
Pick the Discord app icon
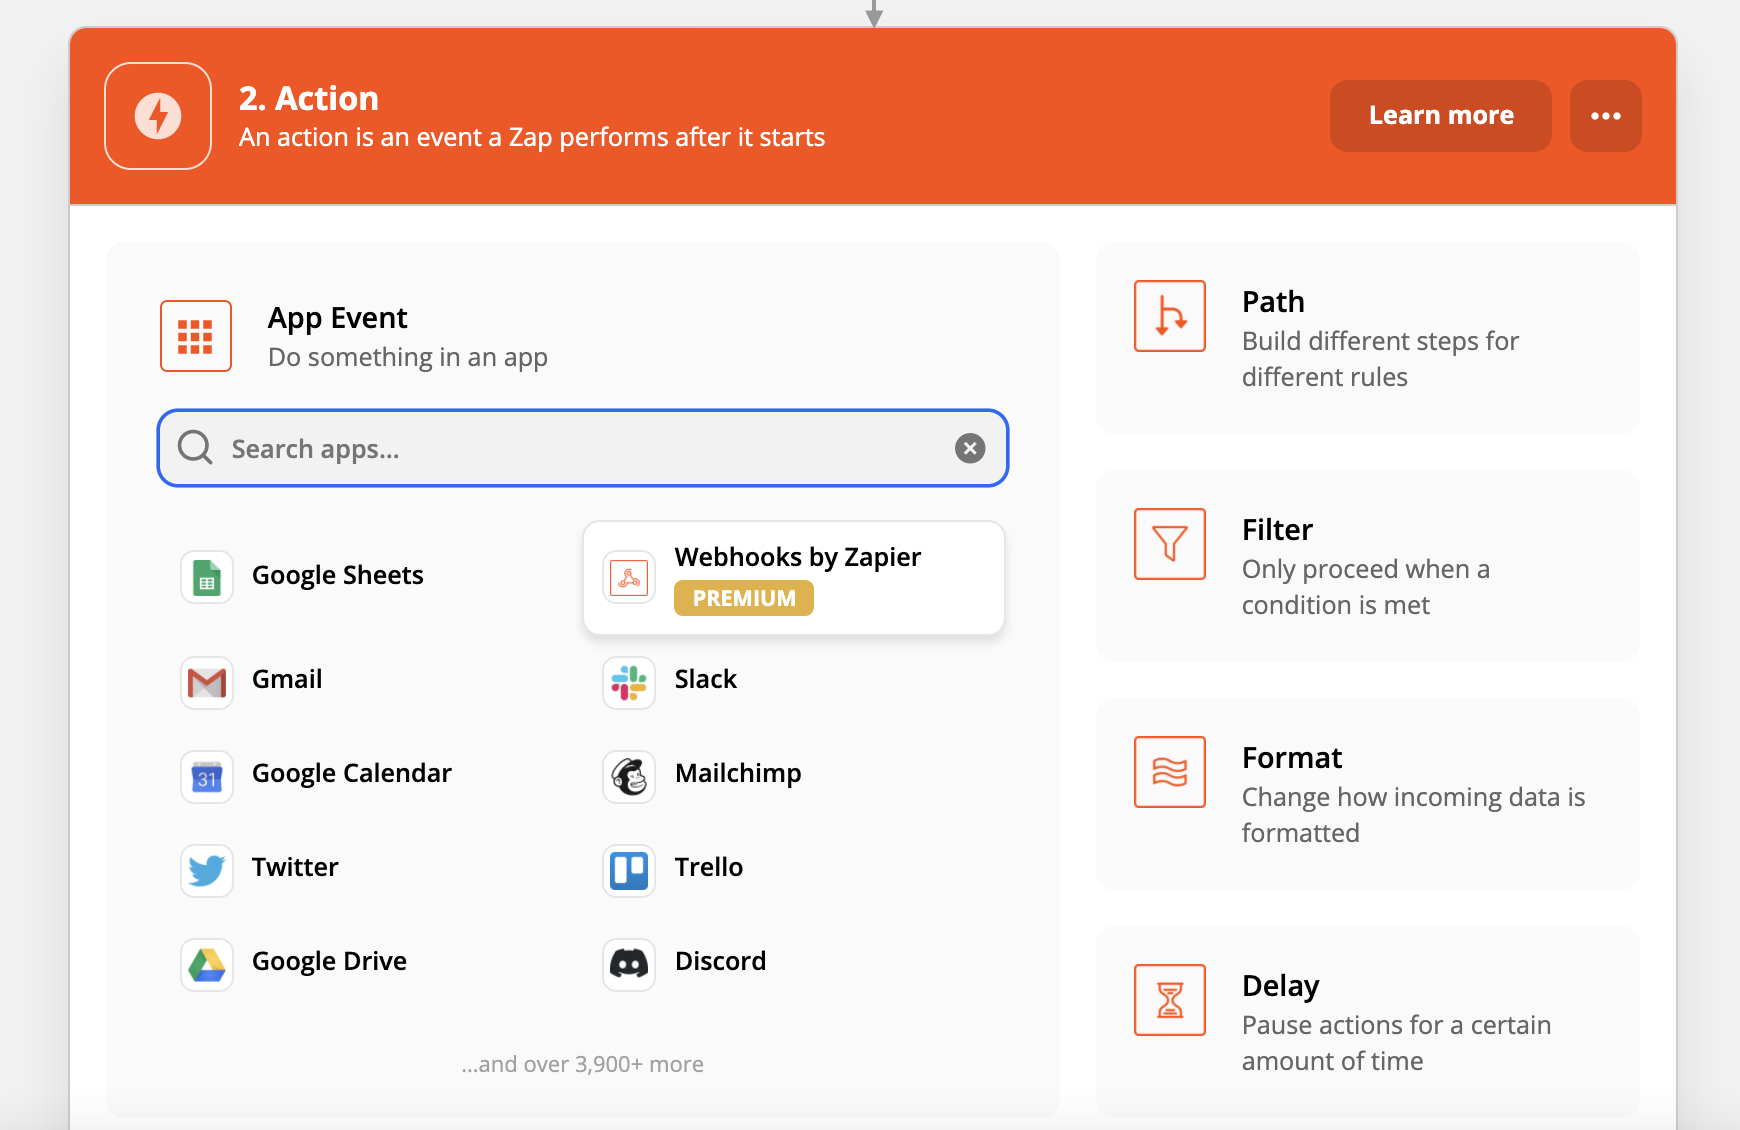point(629,965)
